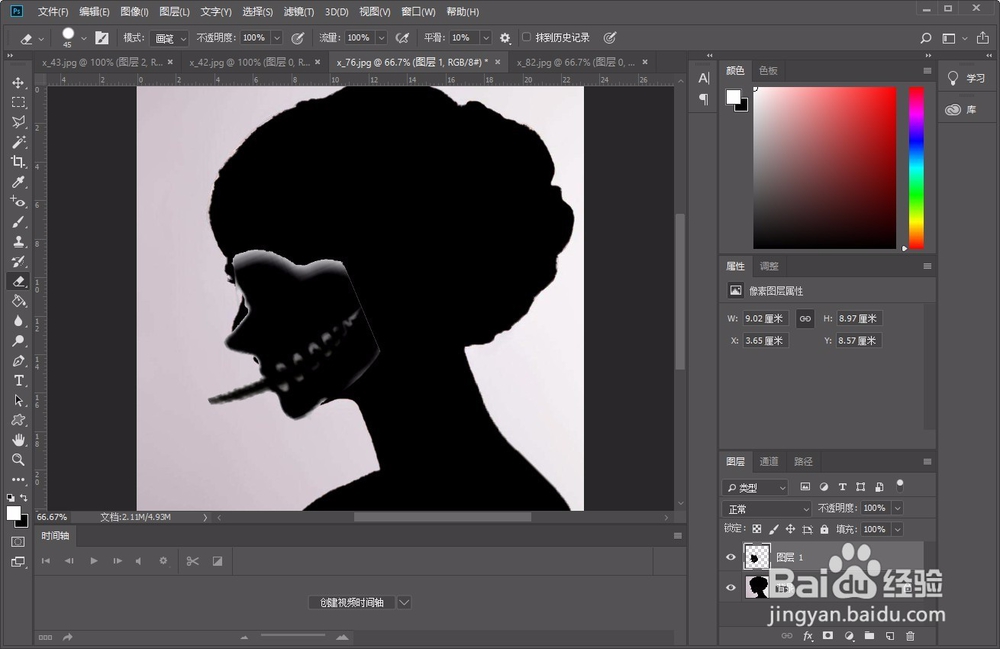
Task: Enable Erase to History checkbox
Action: tap(526, 37)
